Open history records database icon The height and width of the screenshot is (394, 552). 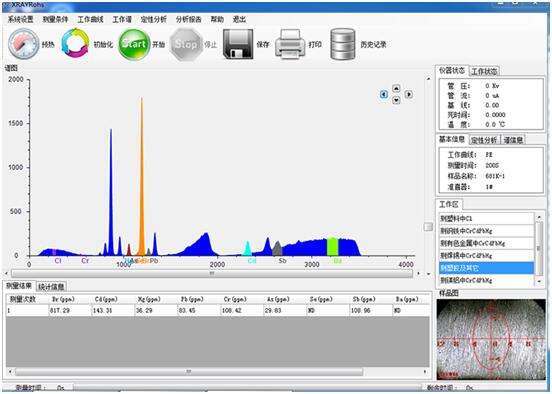343,44
